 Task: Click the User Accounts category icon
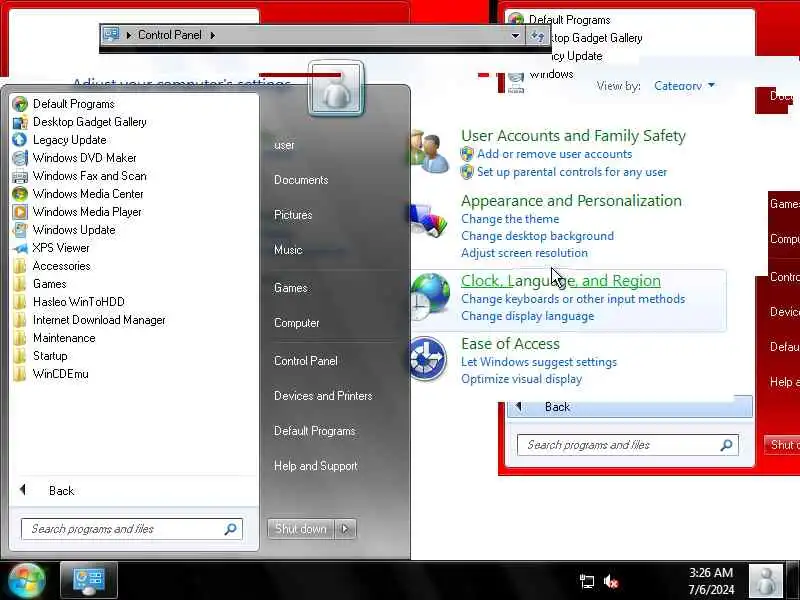(x=430, y=152)
